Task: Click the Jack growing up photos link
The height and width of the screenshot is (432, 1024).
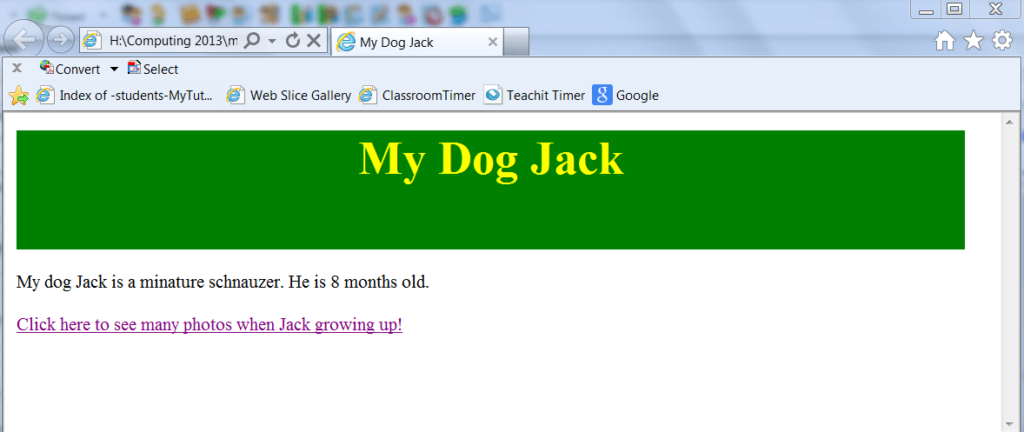Action: point(209,325)
